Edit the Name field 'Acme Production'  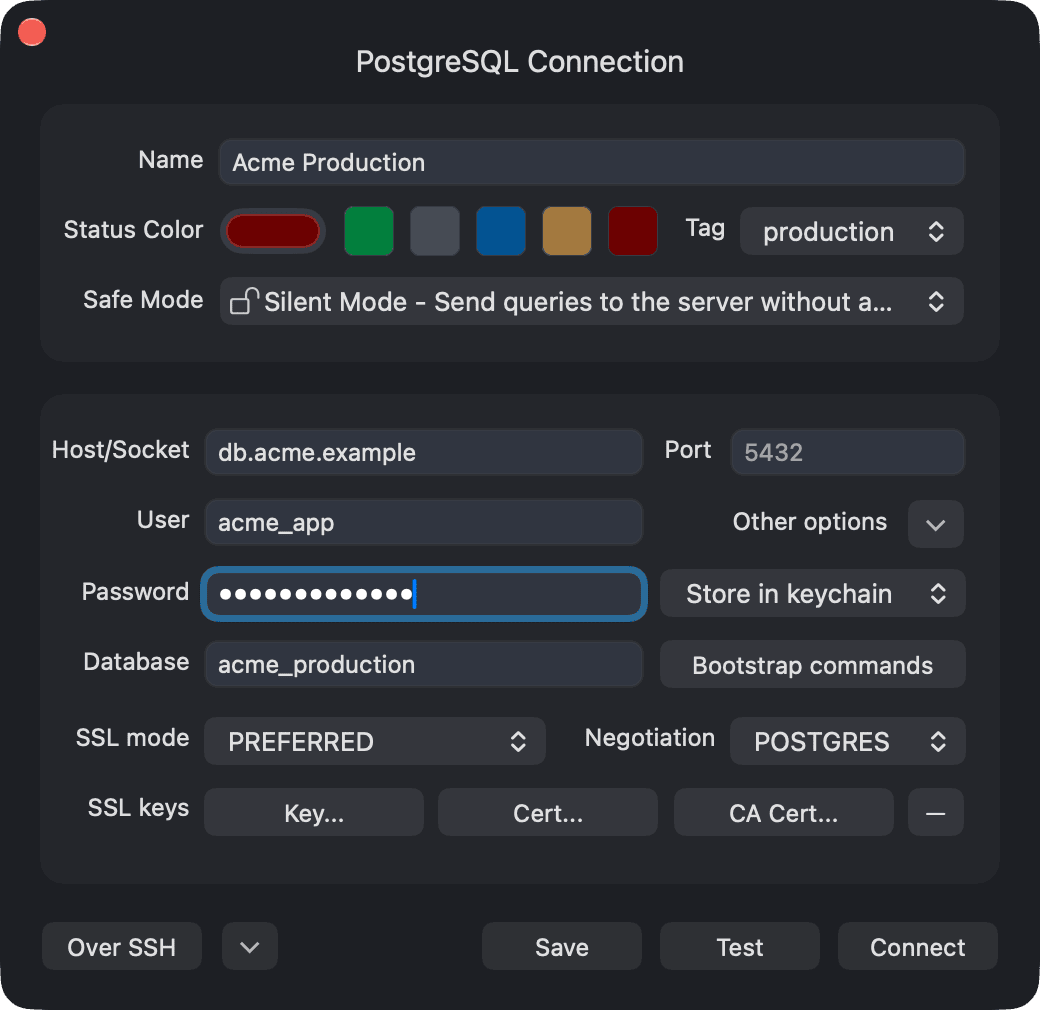[x=592, y=162]
